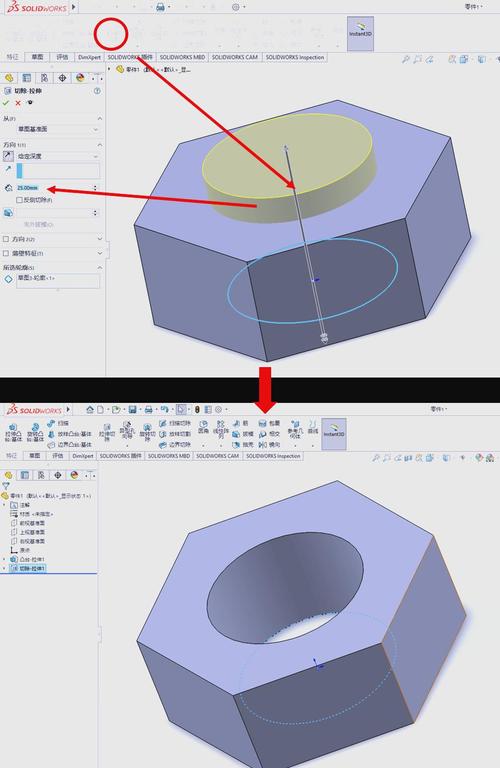
Task: Select SOLIDWORKS Inspection tab in upper window
Action: click(x=295, y=57)
